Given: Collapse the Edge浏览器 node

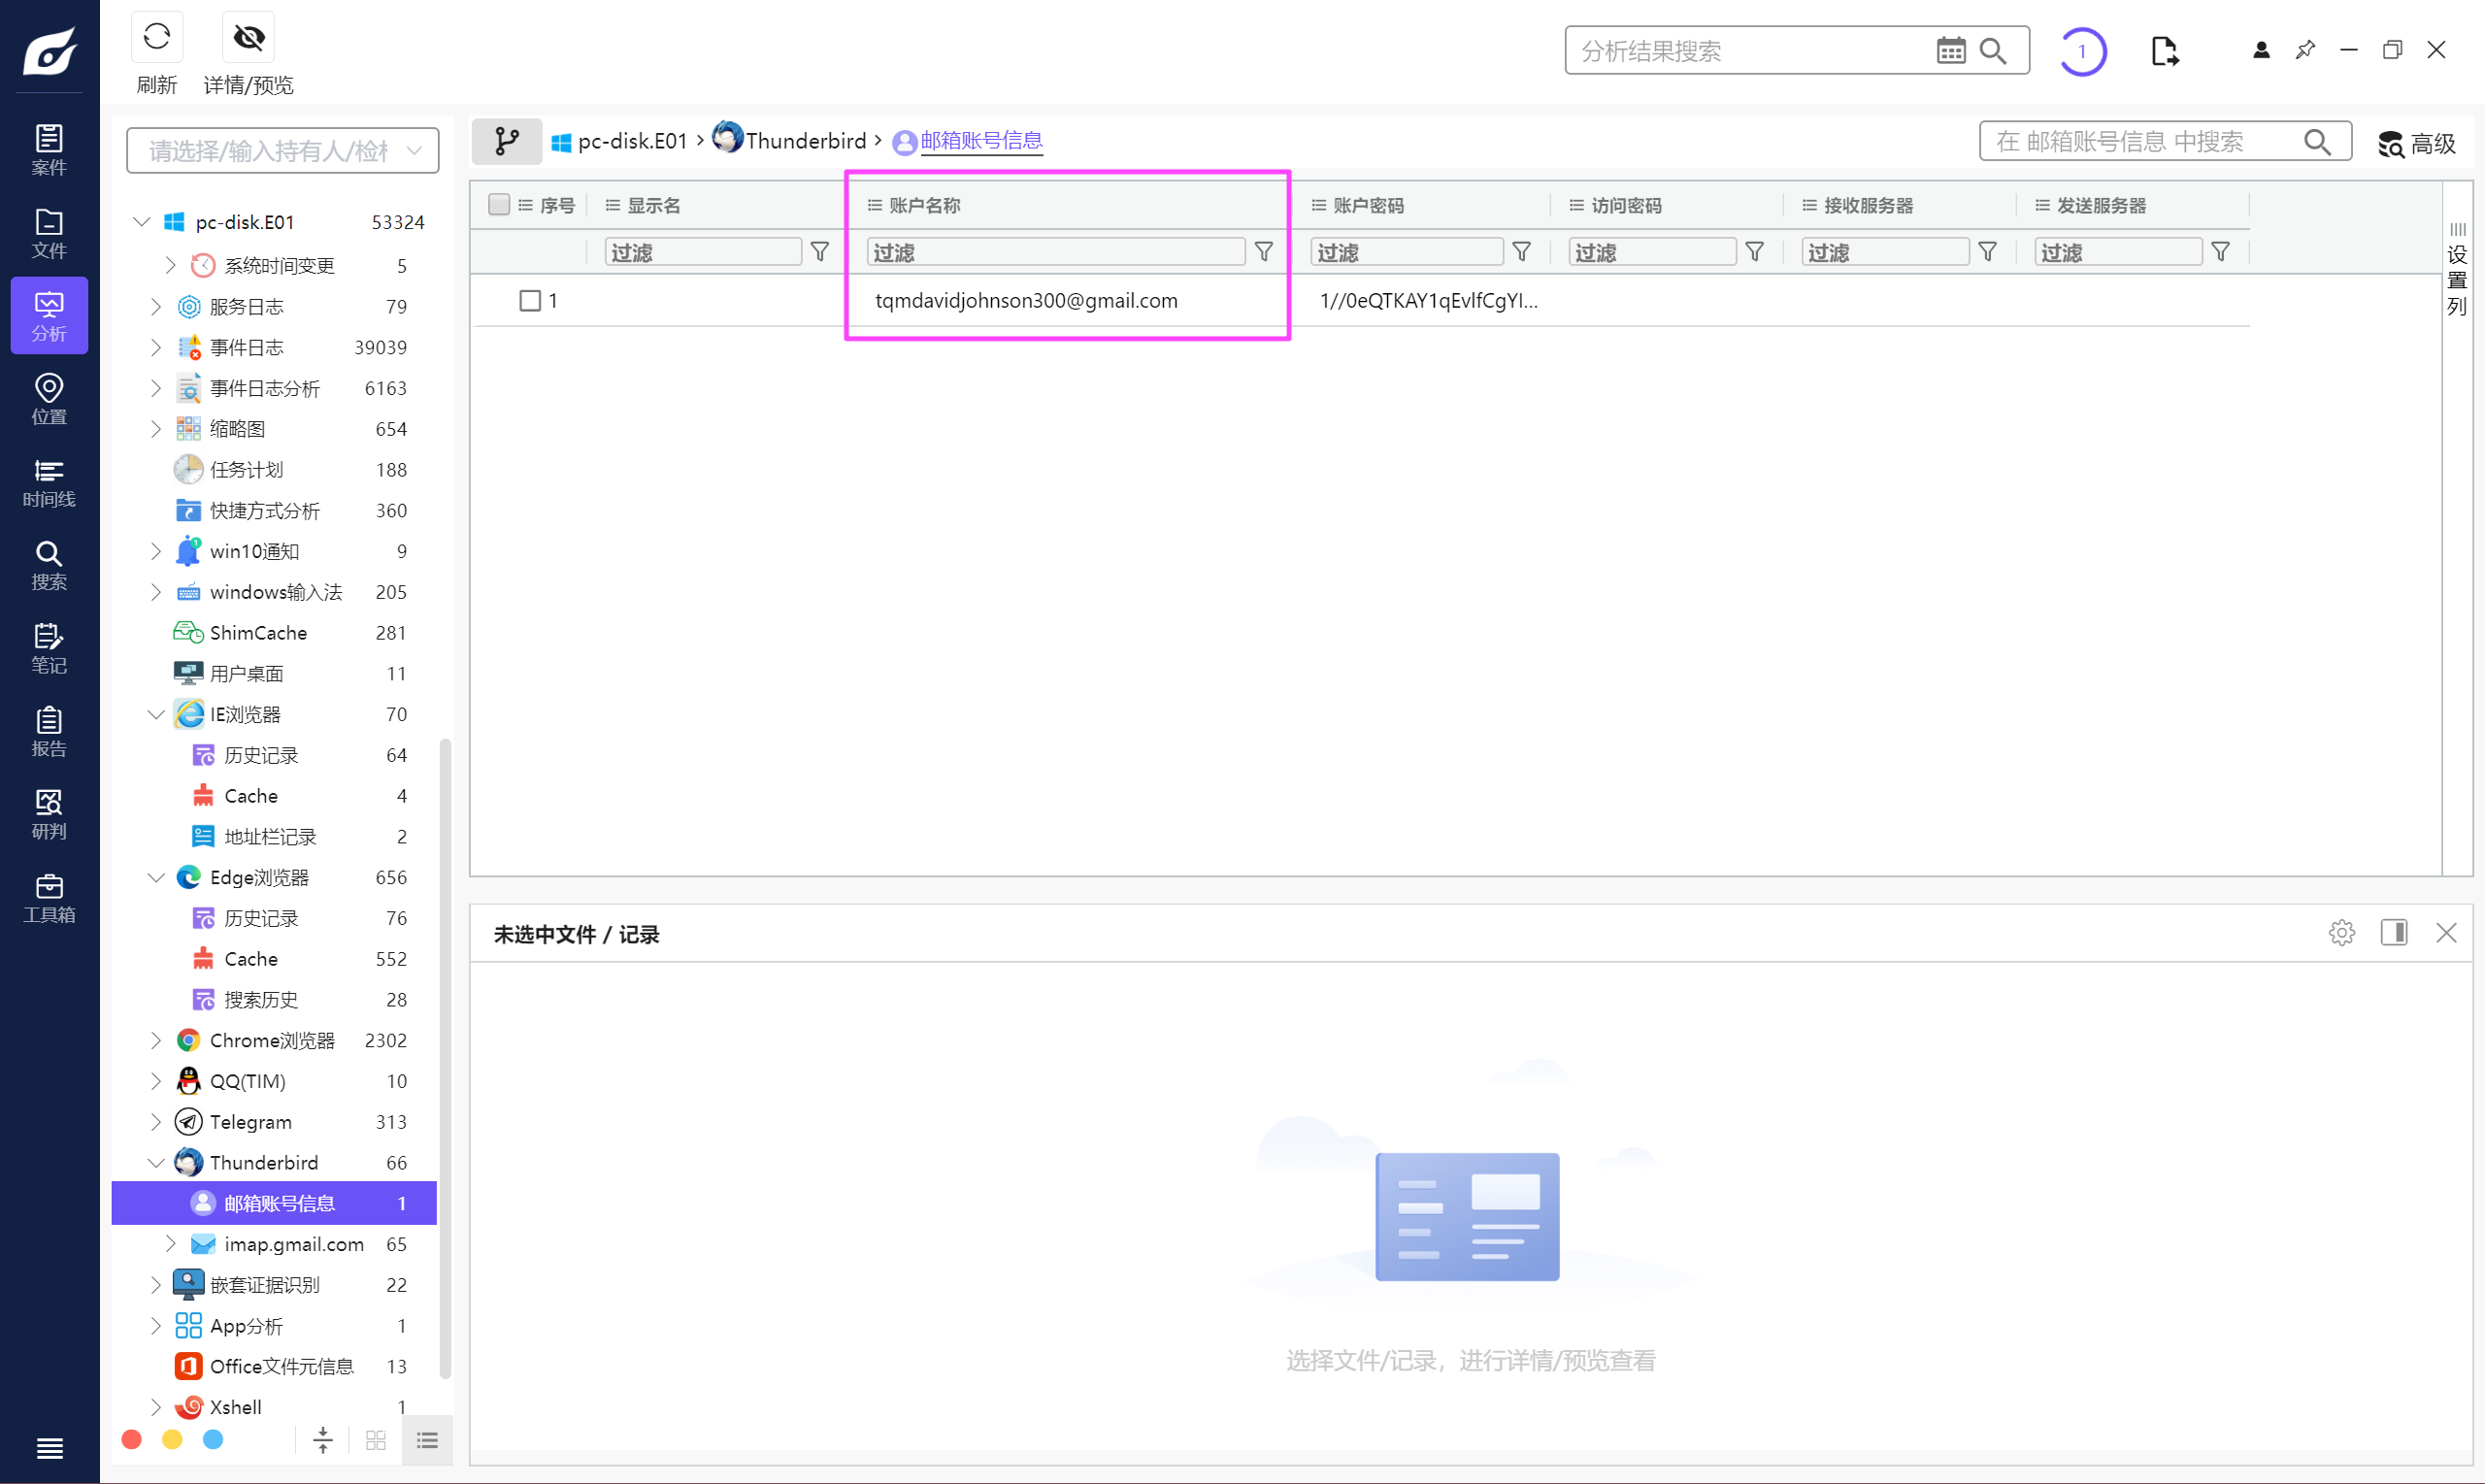Looking at the screenshot, I should tap(156, 878).
